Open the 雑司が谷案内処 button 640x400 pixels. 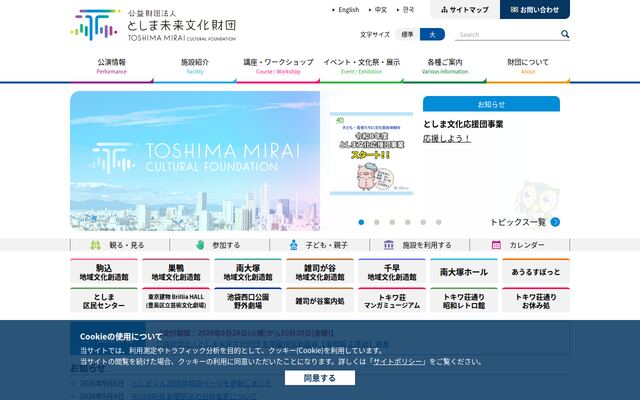tap(320, 300)
